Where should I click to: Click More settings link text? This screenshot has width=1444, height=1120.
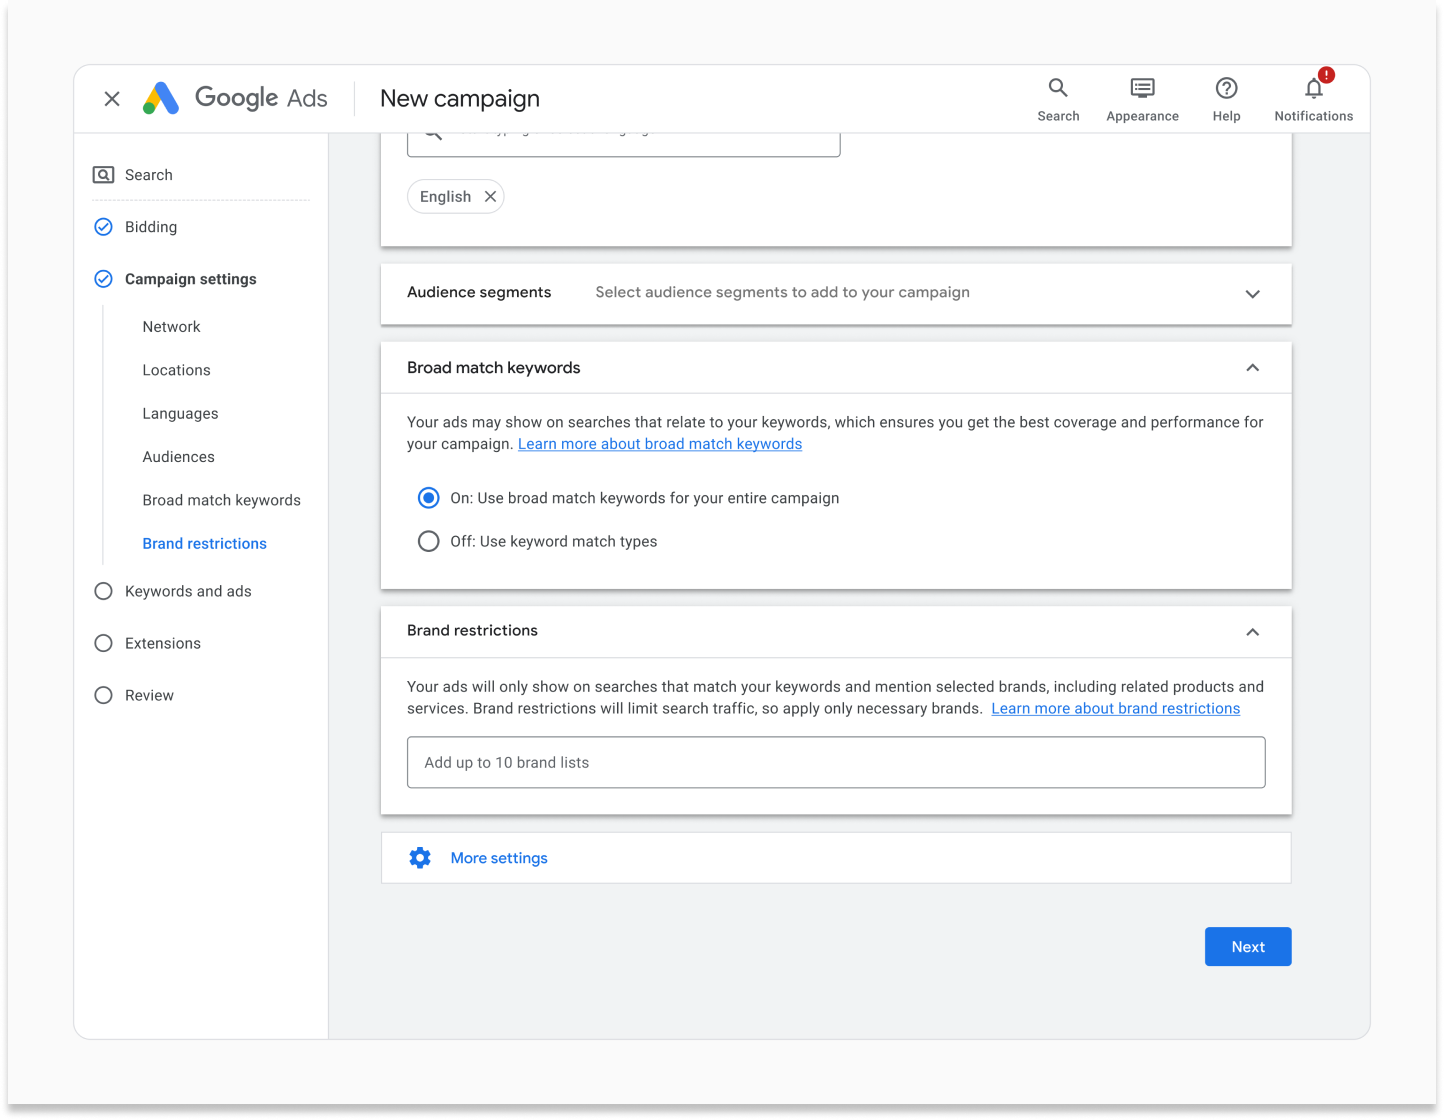pyautogui.click(x=499, y=858)
